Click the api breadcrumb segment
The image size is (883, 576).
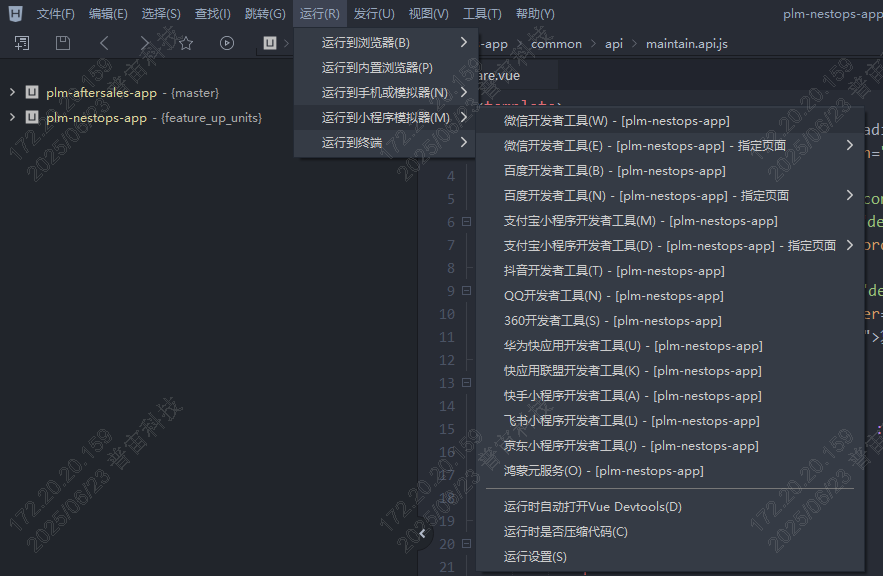(x=614, y=43)
